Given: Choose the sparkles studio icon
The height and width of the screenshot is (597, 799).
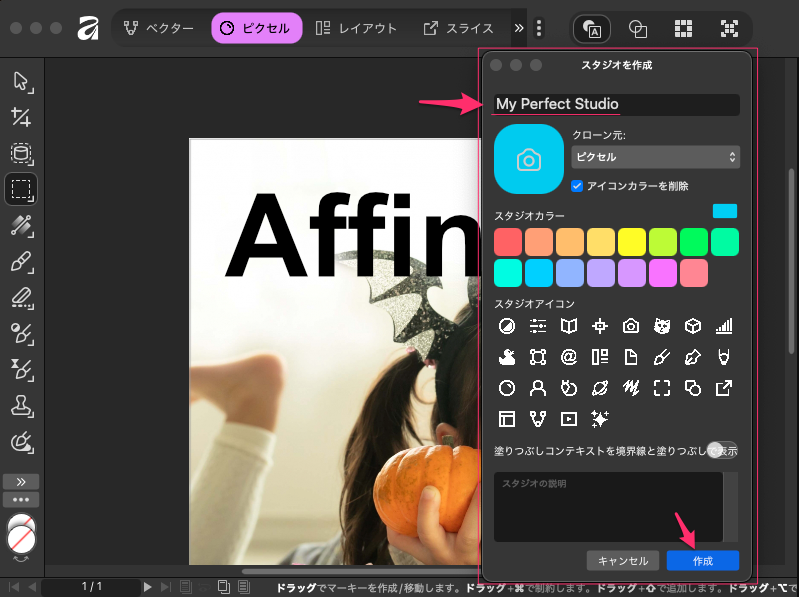Looking at the screenshot, I should [600, 419].
